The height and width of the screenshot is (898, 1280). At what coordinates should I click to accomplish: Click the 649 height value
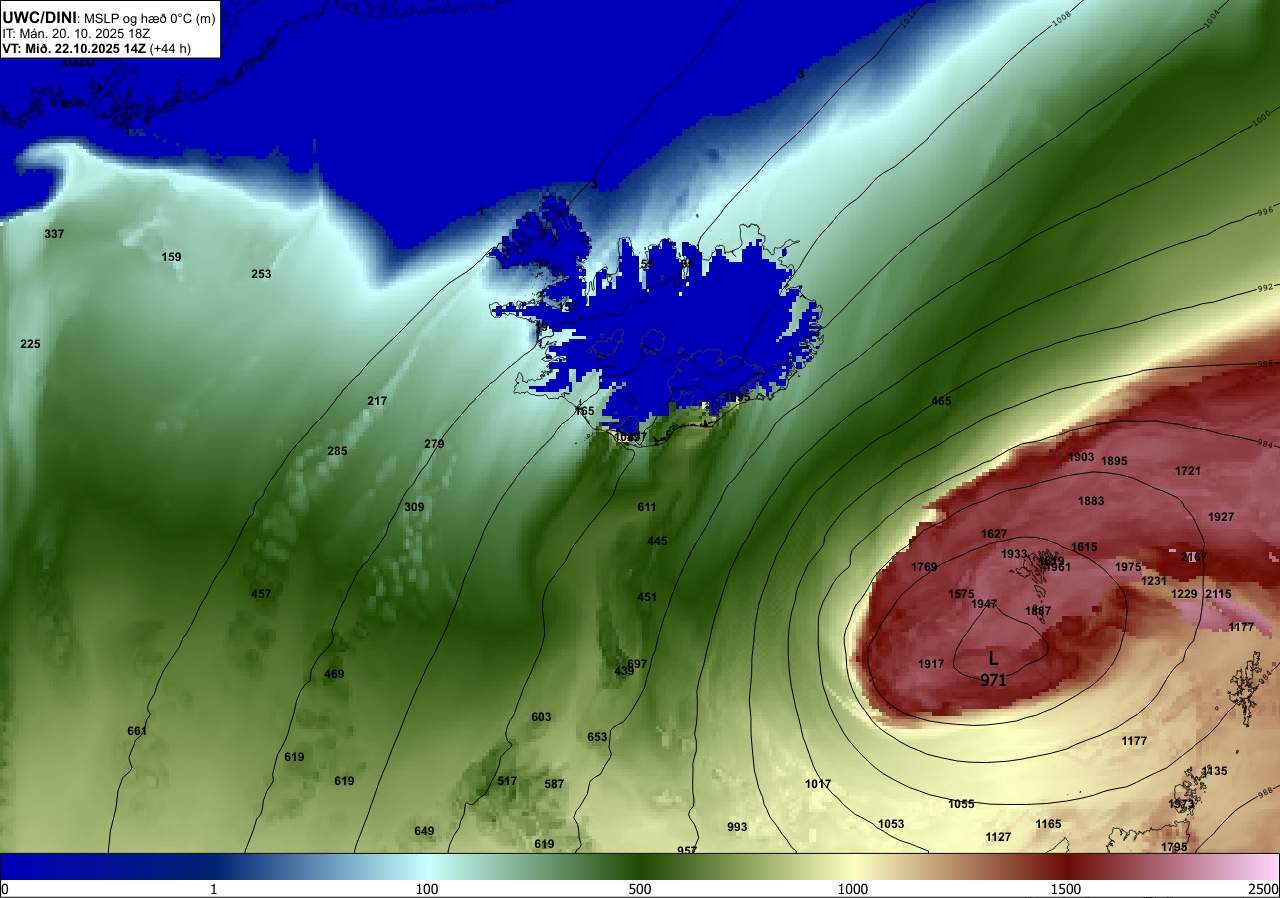pyautogui.click(x=424, y=831)
